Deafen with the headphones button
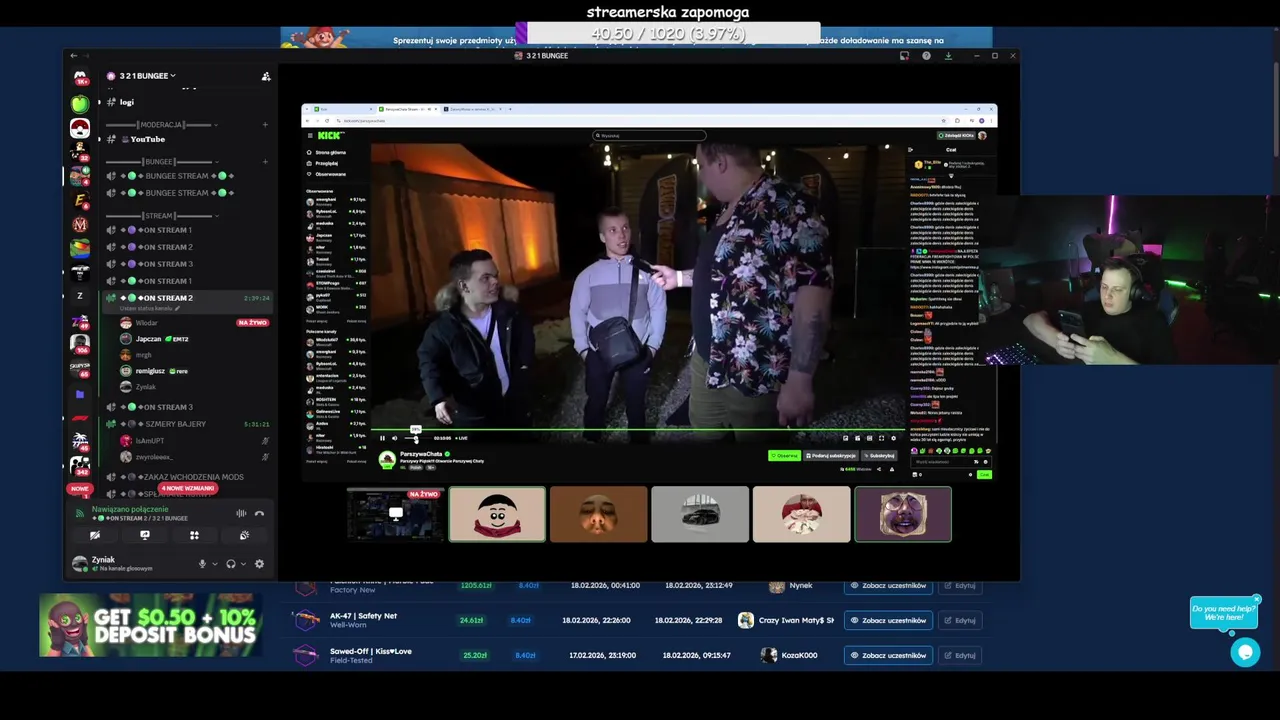The height and width of the screenshot is (720, 1280). [231, 564]
